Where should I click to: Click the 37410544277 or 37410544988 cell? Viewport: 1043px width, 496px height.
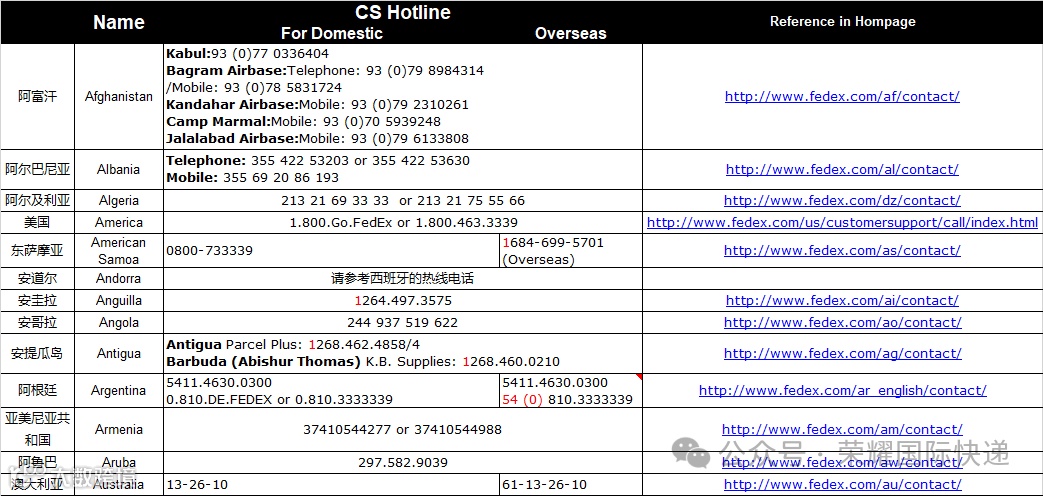click(402, 430)
